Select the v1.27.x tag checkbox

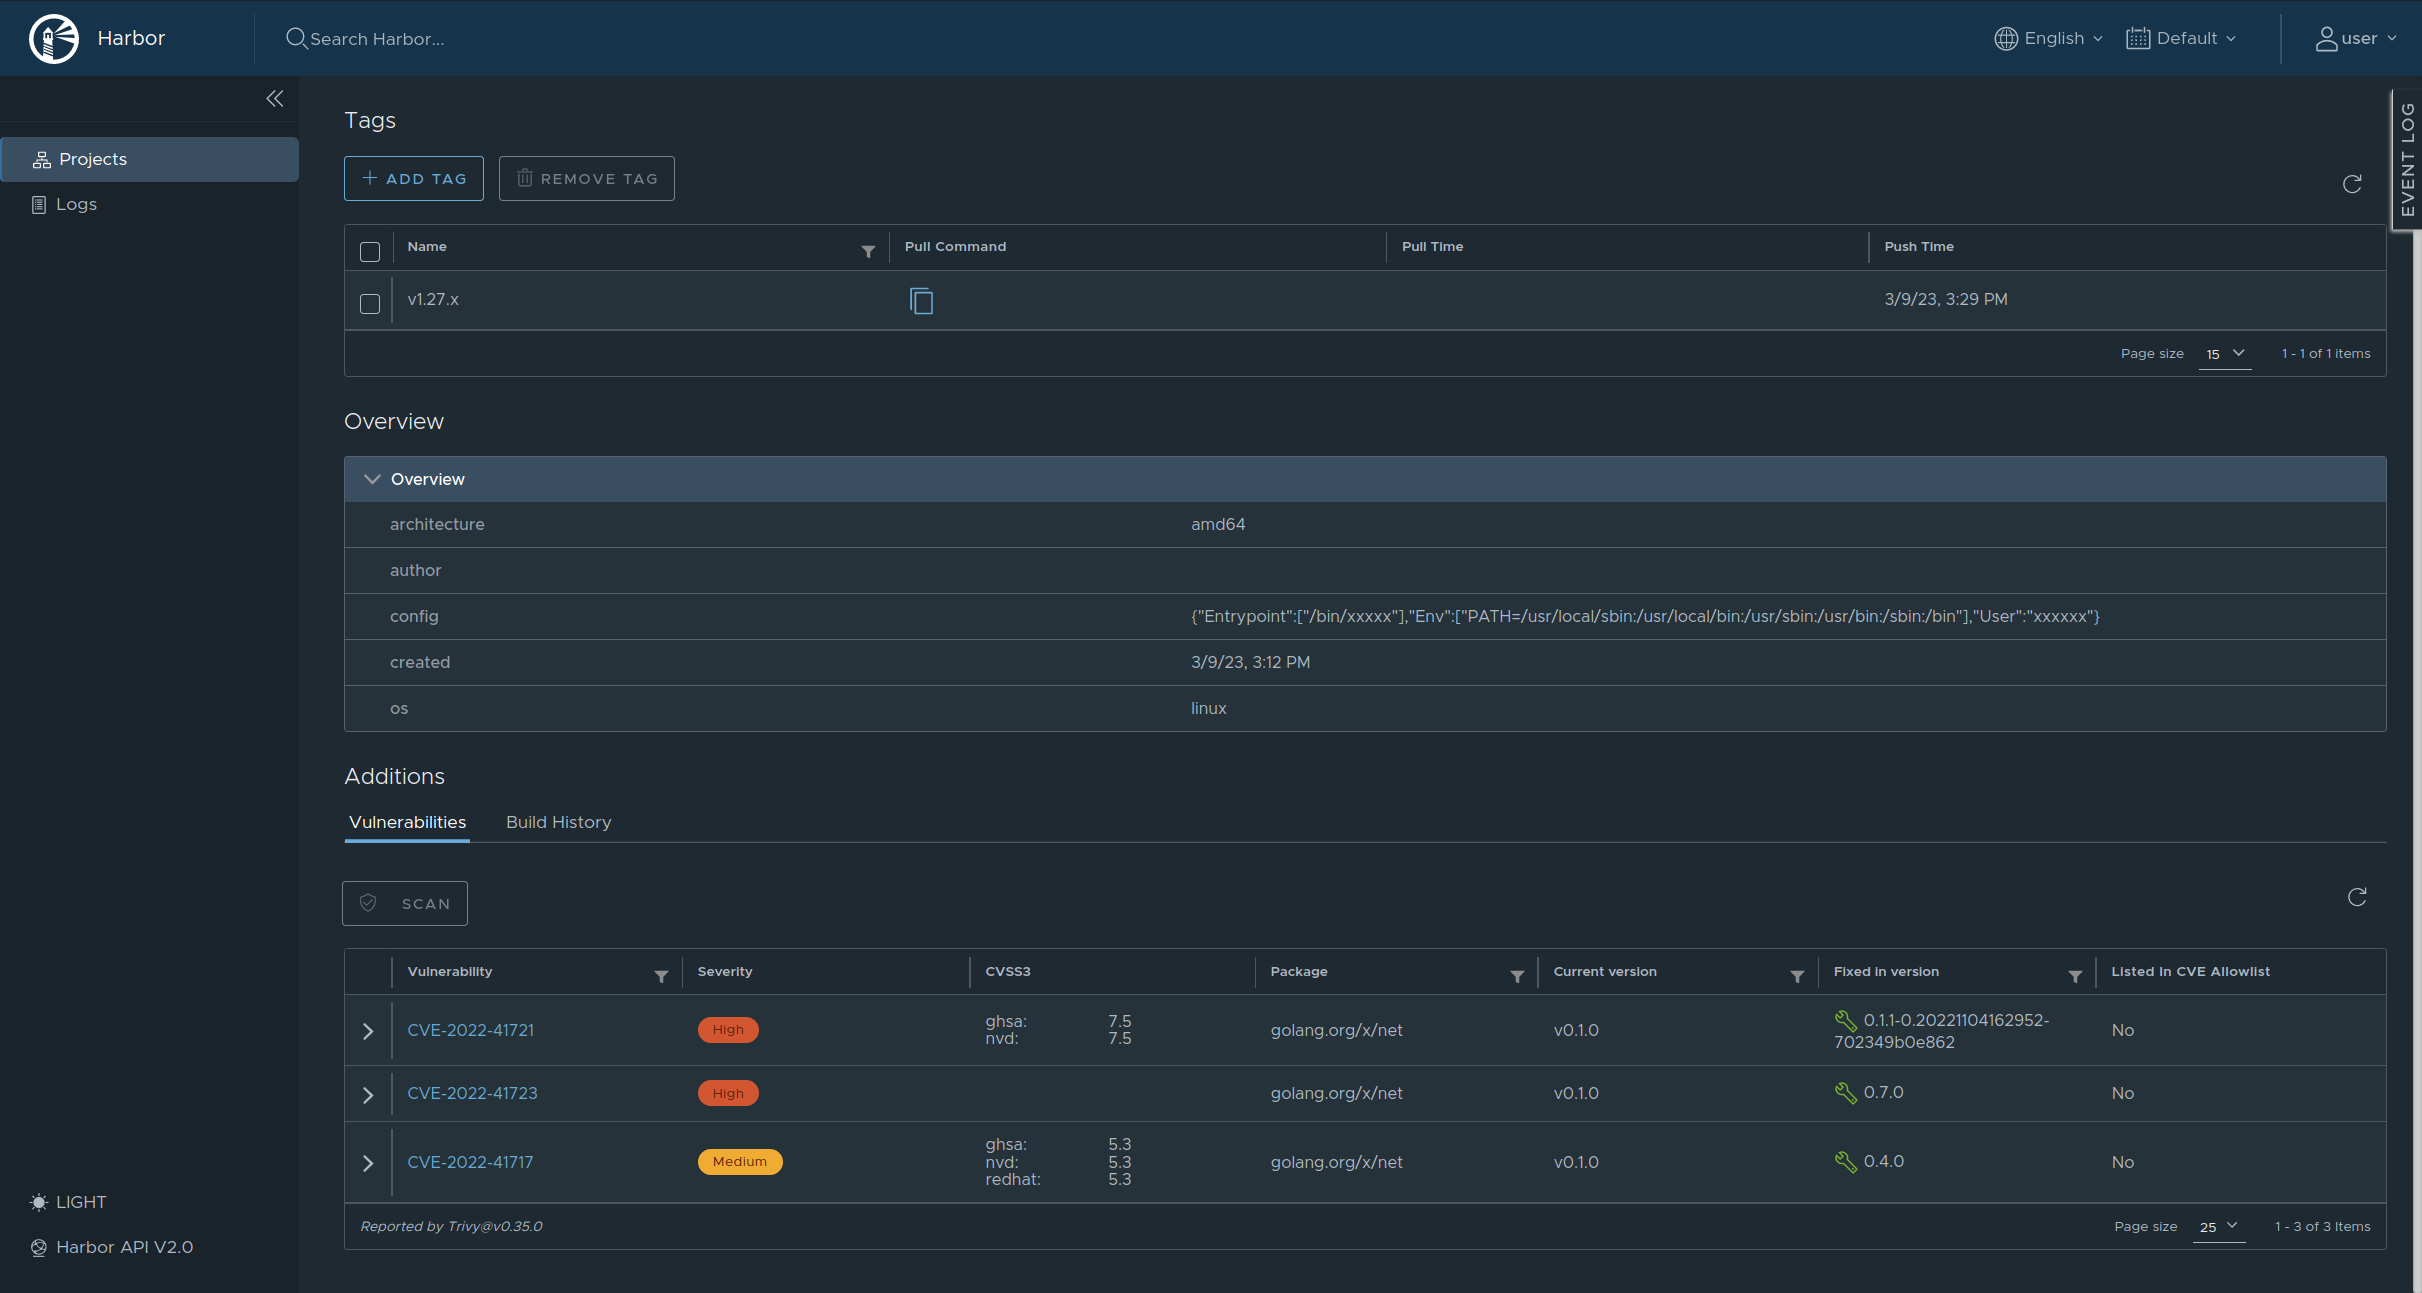(370, 303)
